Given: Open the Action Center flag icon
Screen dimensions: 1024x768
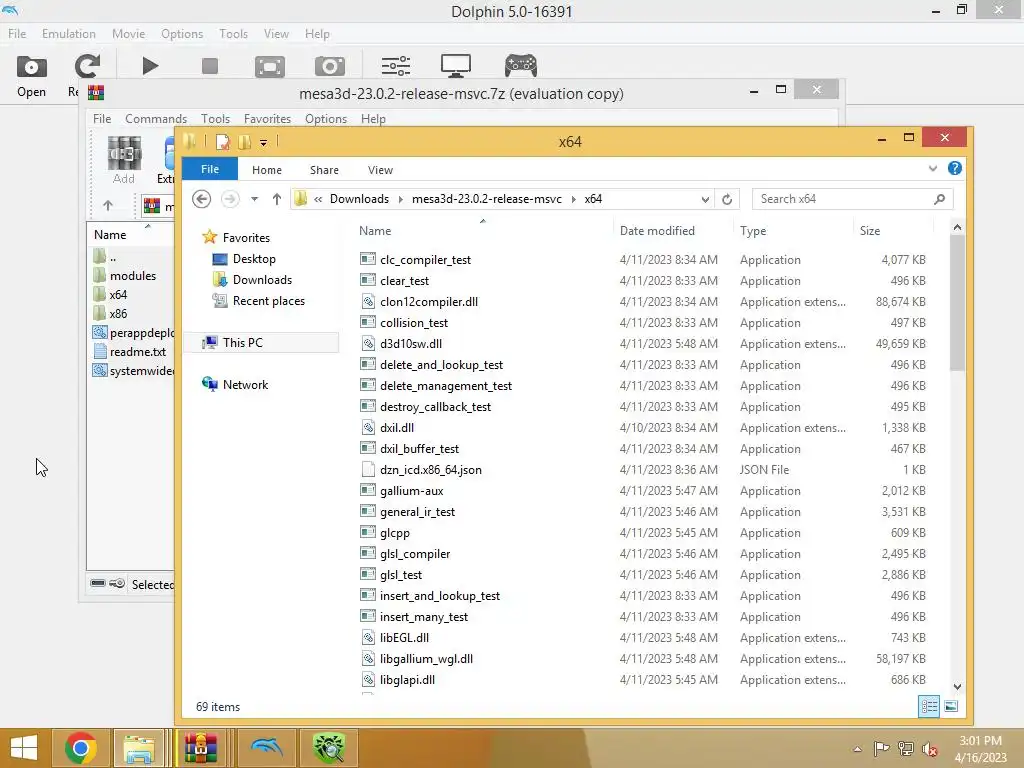Looking at the screenshot, I should (x=882, y=748).
